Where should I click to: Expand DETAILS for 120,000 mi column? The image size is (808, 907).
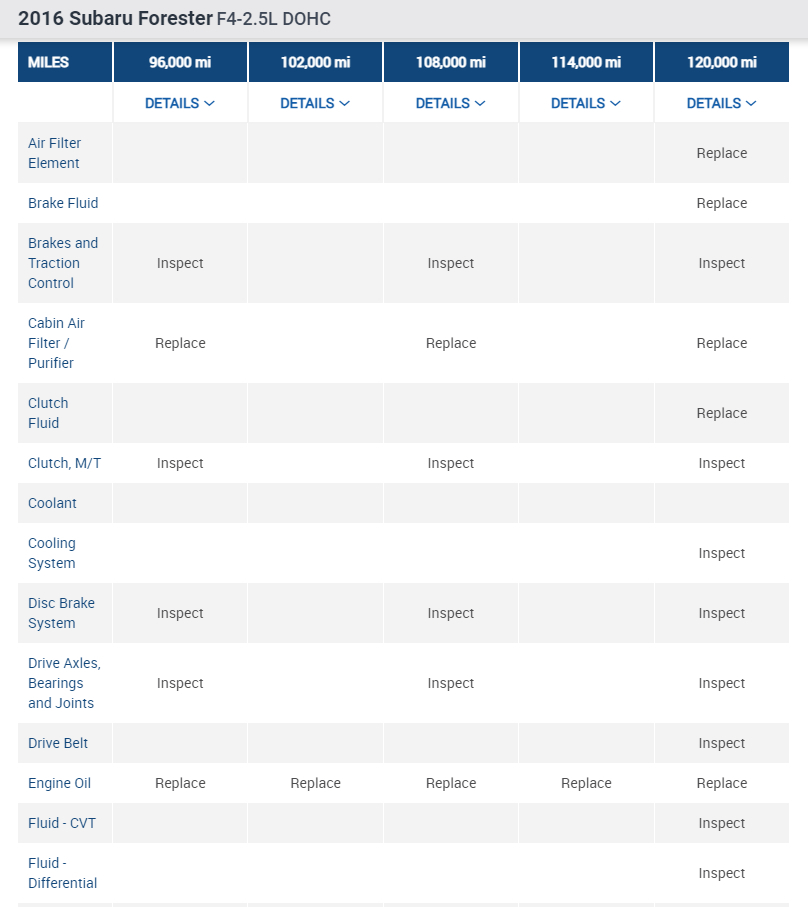pyautogui.click(x=721, y=103)
